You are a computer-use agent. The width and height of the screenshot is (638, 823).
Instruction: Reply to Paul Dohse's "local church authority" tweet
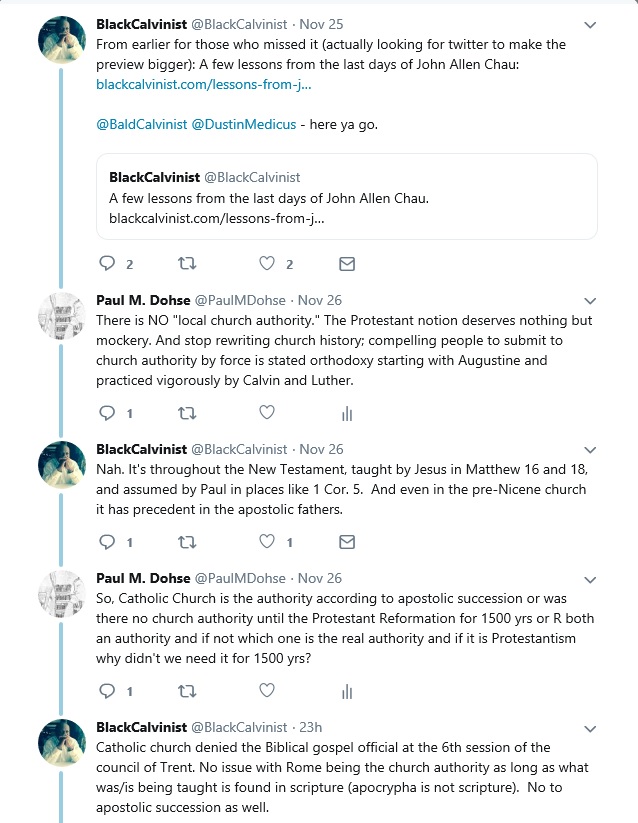[x=108, y=412]
